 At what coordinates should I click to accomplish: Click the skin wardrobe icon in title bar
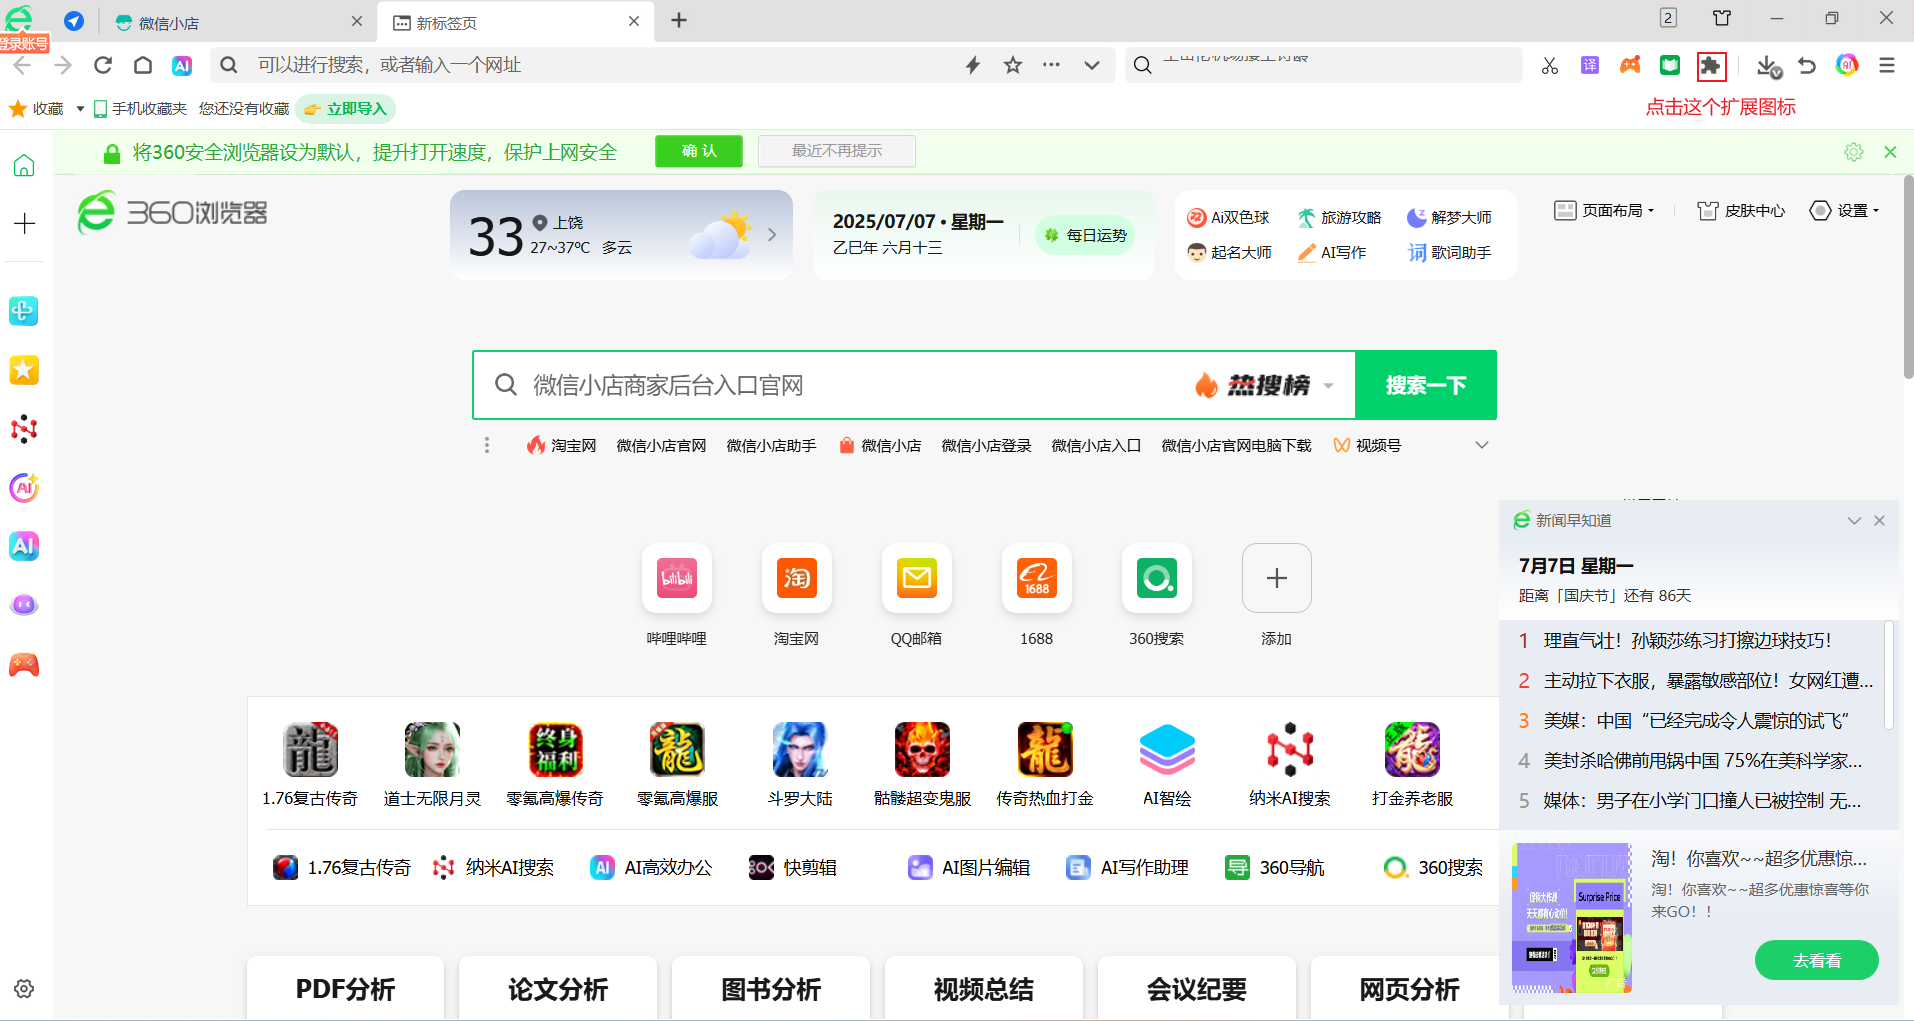pyautogui.click(x=1722, y=18)
